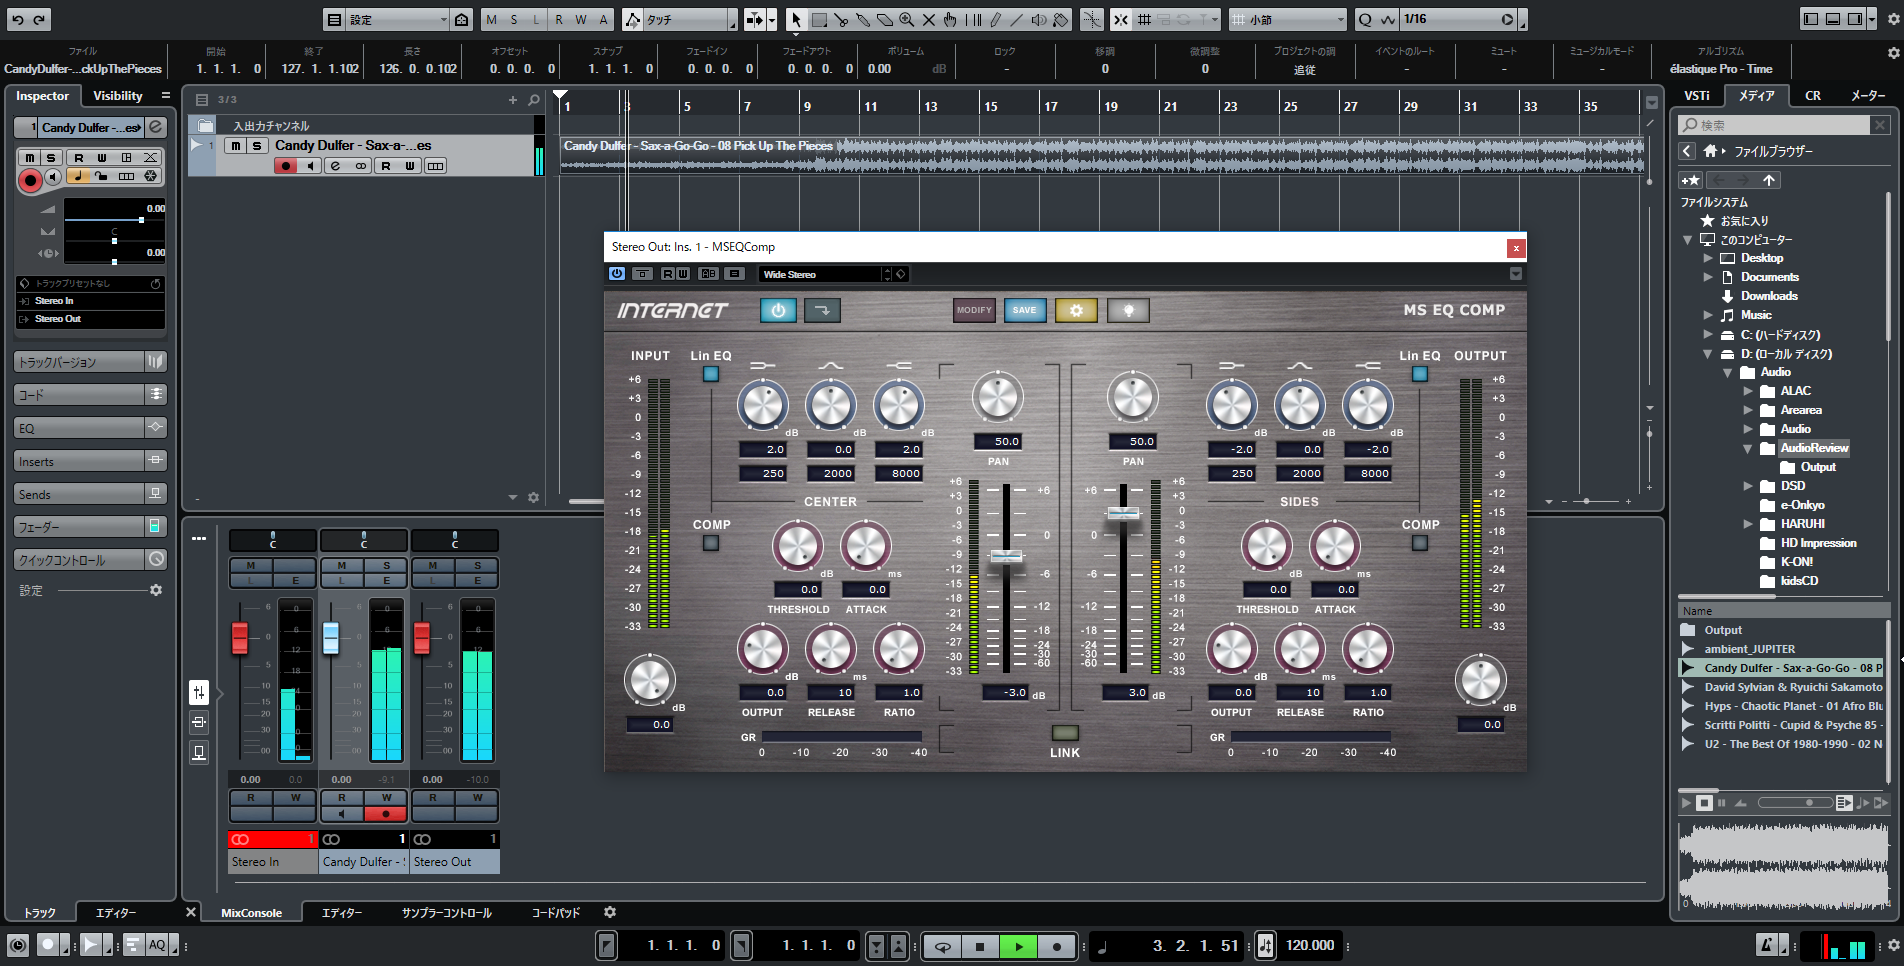
Task: Click the undo arrow in the toolbar
Action: coord(17,19)
